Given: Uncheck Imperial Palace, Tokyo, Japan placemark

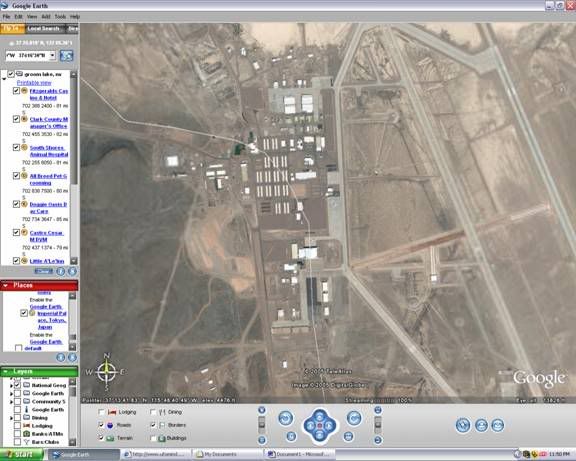Looking at the screenshot, I should click(24, 313).
